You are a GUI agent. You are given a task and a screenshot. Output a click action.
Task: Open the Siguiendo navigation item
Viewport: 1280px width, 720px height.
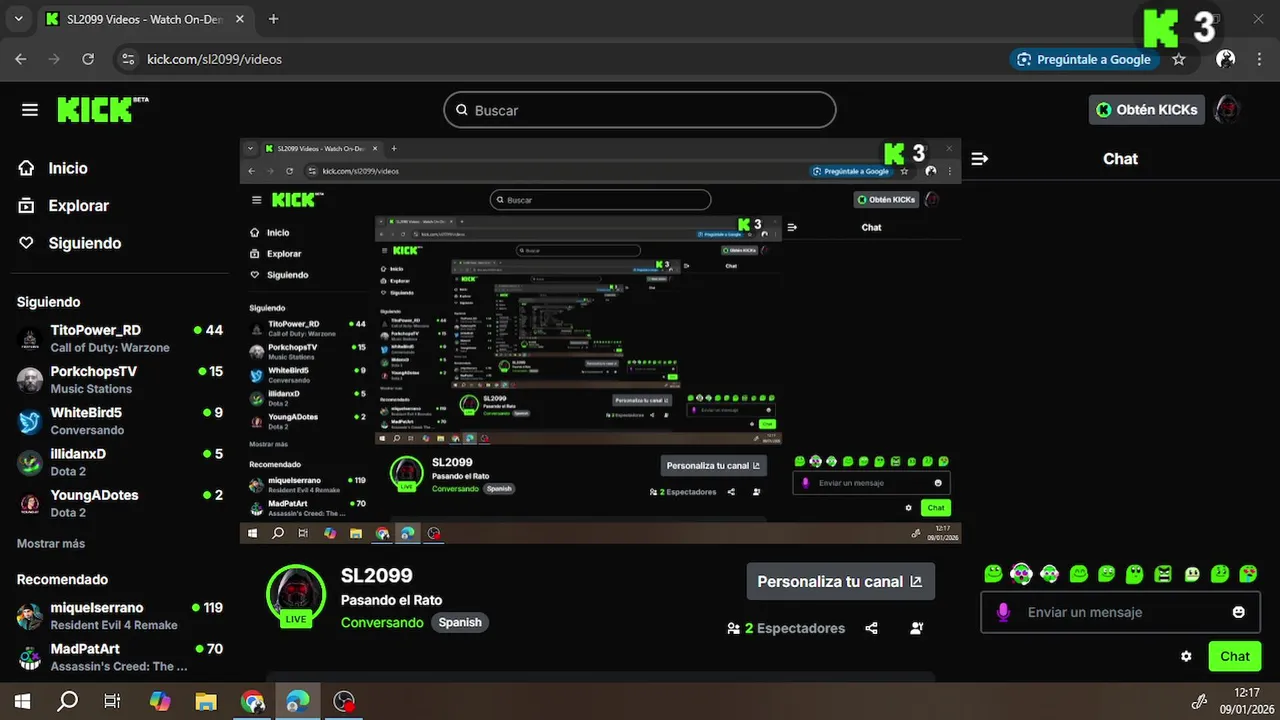pos(85,243)
